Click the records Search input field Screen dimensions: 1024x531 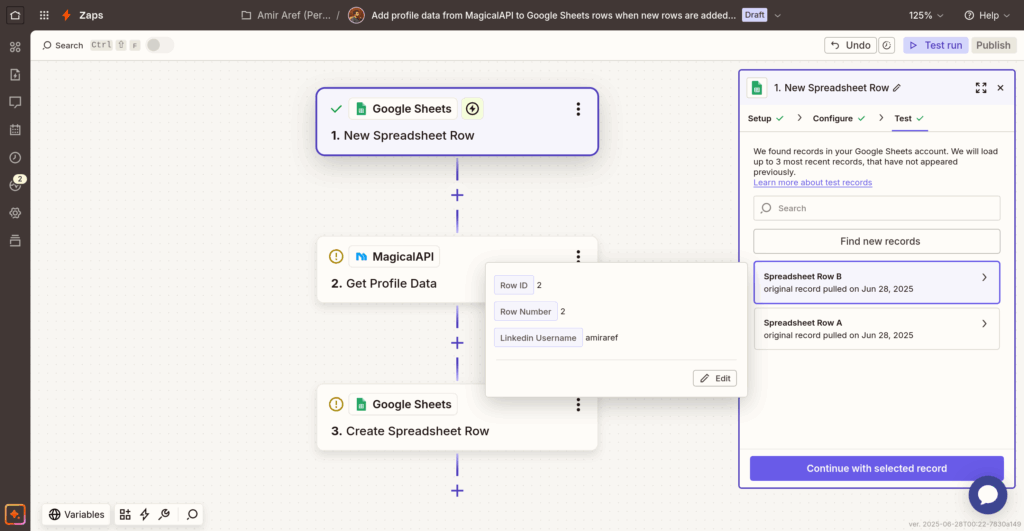(876, 208)
